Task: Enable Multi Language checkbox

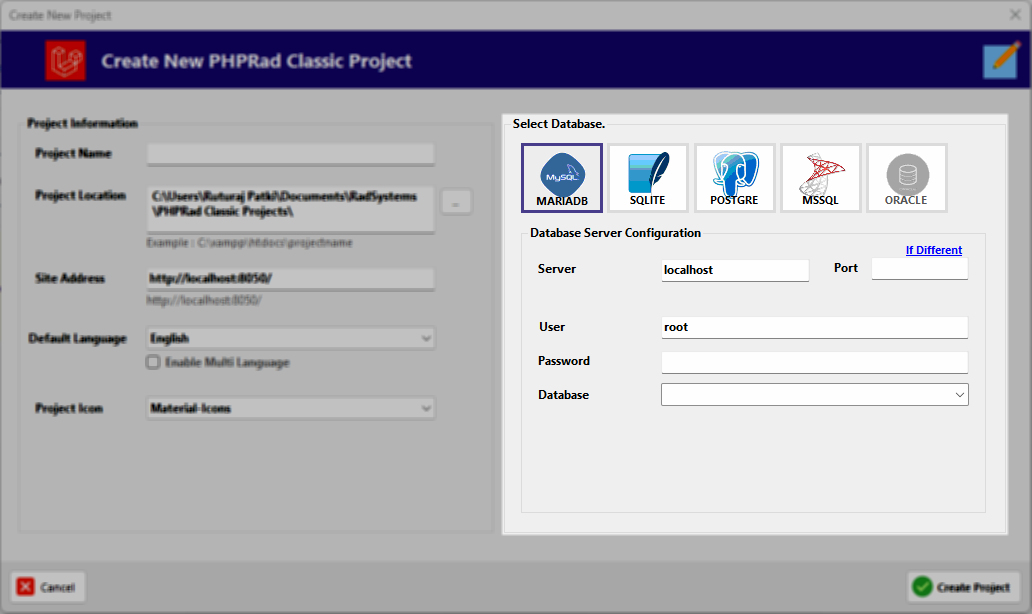Action: point(153,362)
